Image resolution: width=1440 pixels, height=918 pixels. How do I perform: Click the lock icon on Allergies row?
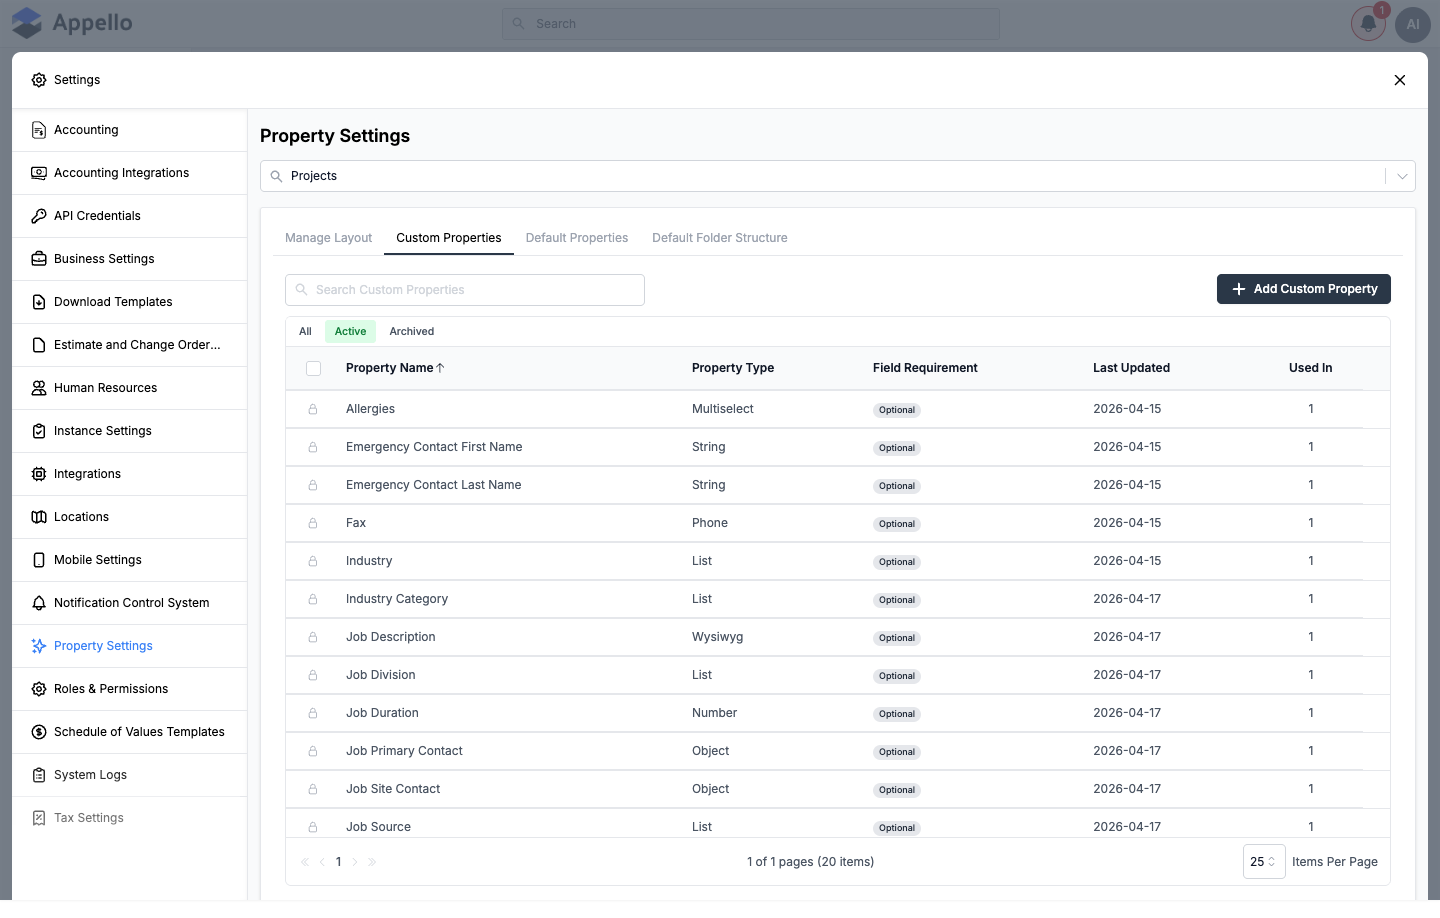click(313, 409)
